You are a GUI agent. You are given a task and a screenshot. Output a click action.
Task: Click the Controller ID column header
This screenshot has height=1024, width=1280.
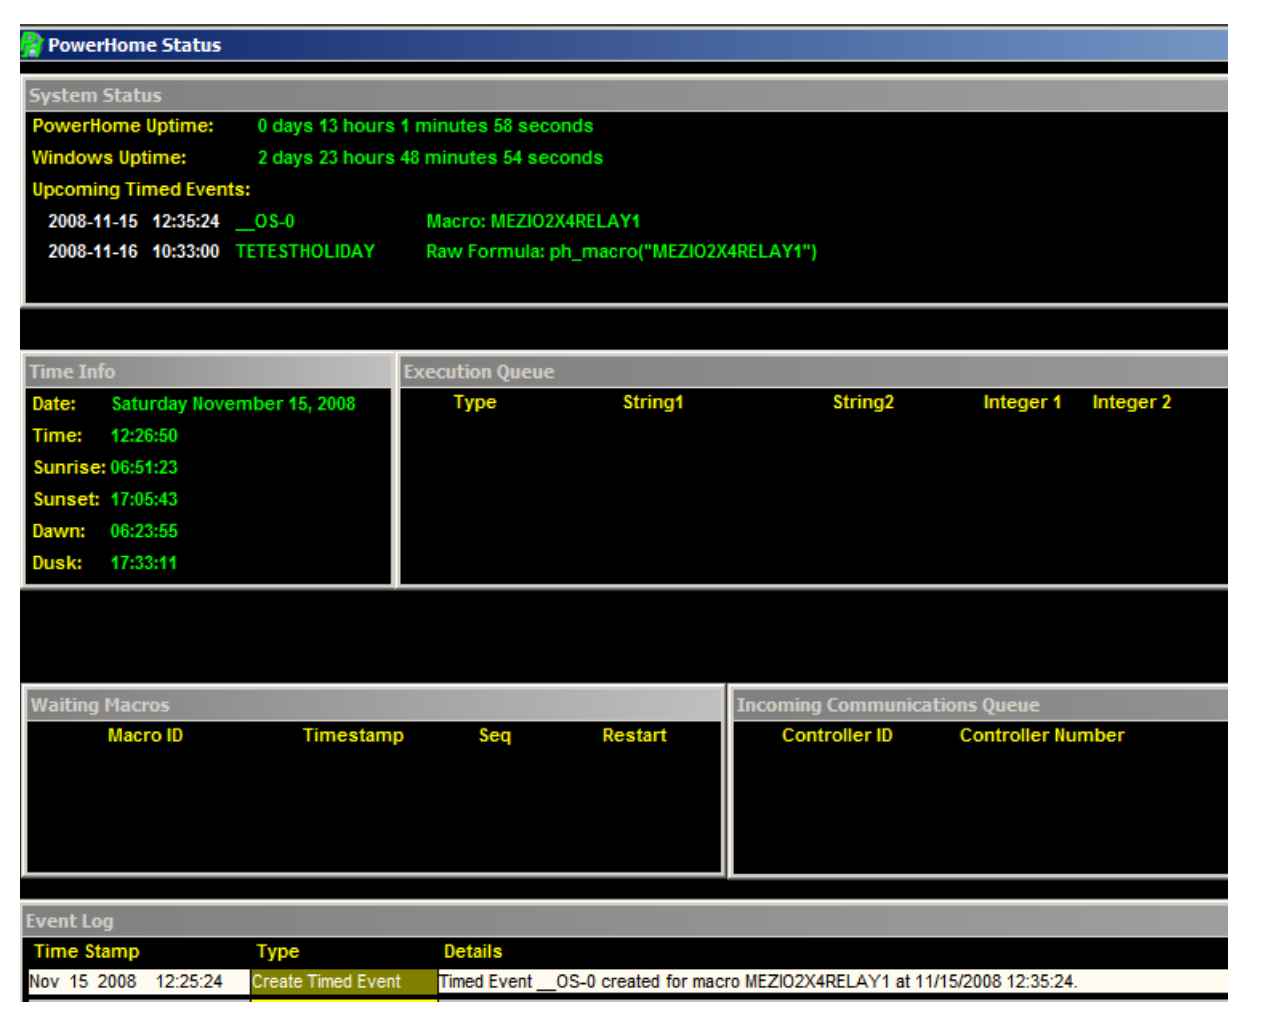(837, 735)
